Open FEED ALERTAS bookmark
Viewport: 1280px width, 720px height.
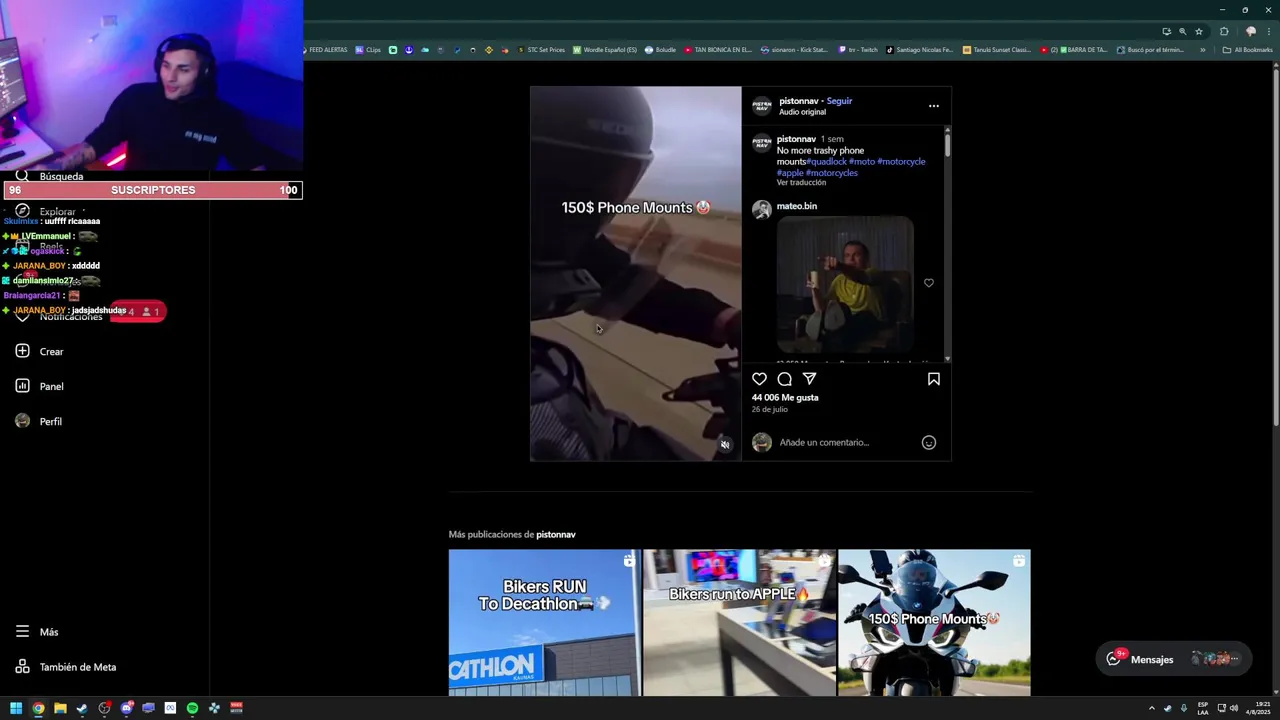(x=324, y=50)
